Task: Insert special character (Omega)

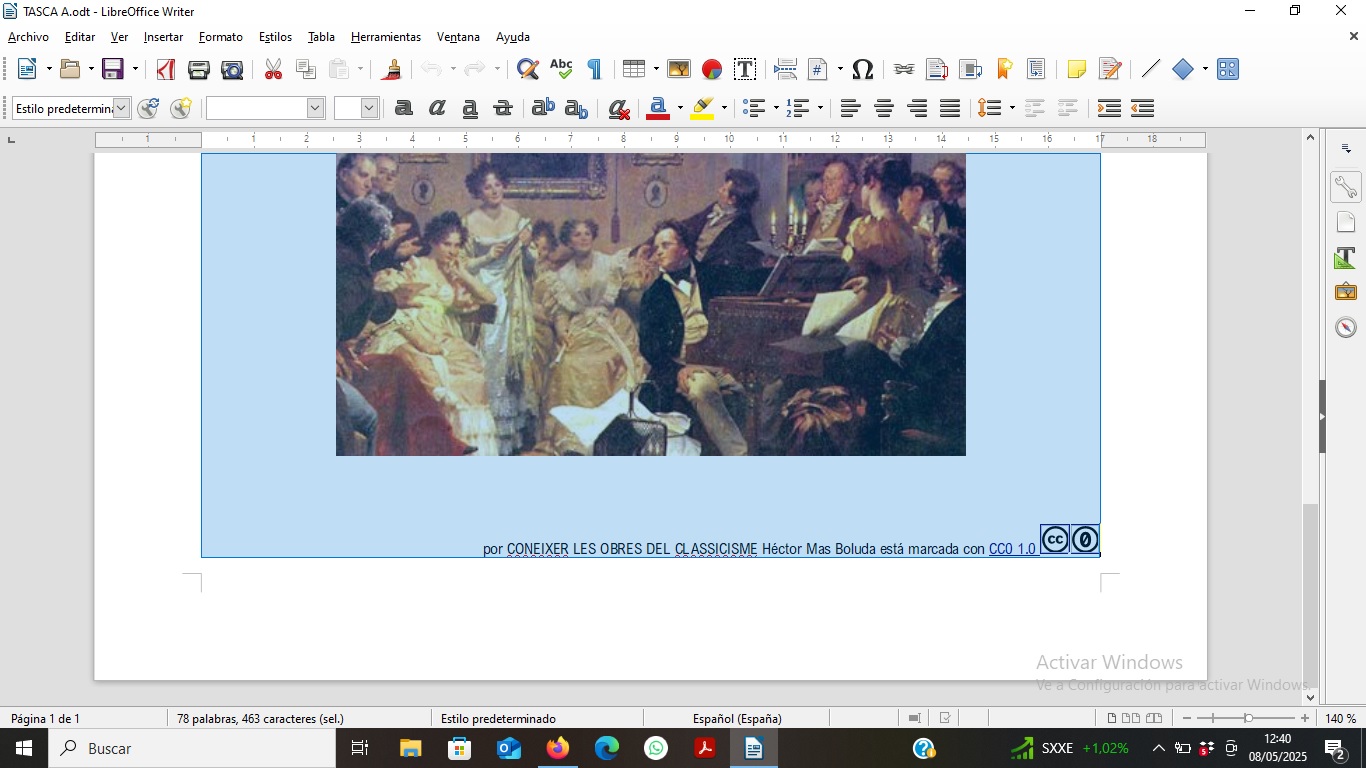Action: click(863, 69)
